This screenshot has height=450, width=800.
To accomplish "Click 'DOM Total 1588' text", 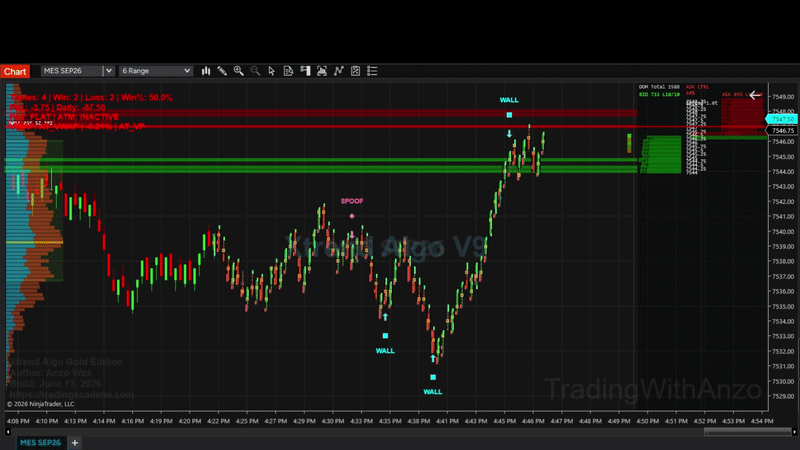I will (659, 87).
